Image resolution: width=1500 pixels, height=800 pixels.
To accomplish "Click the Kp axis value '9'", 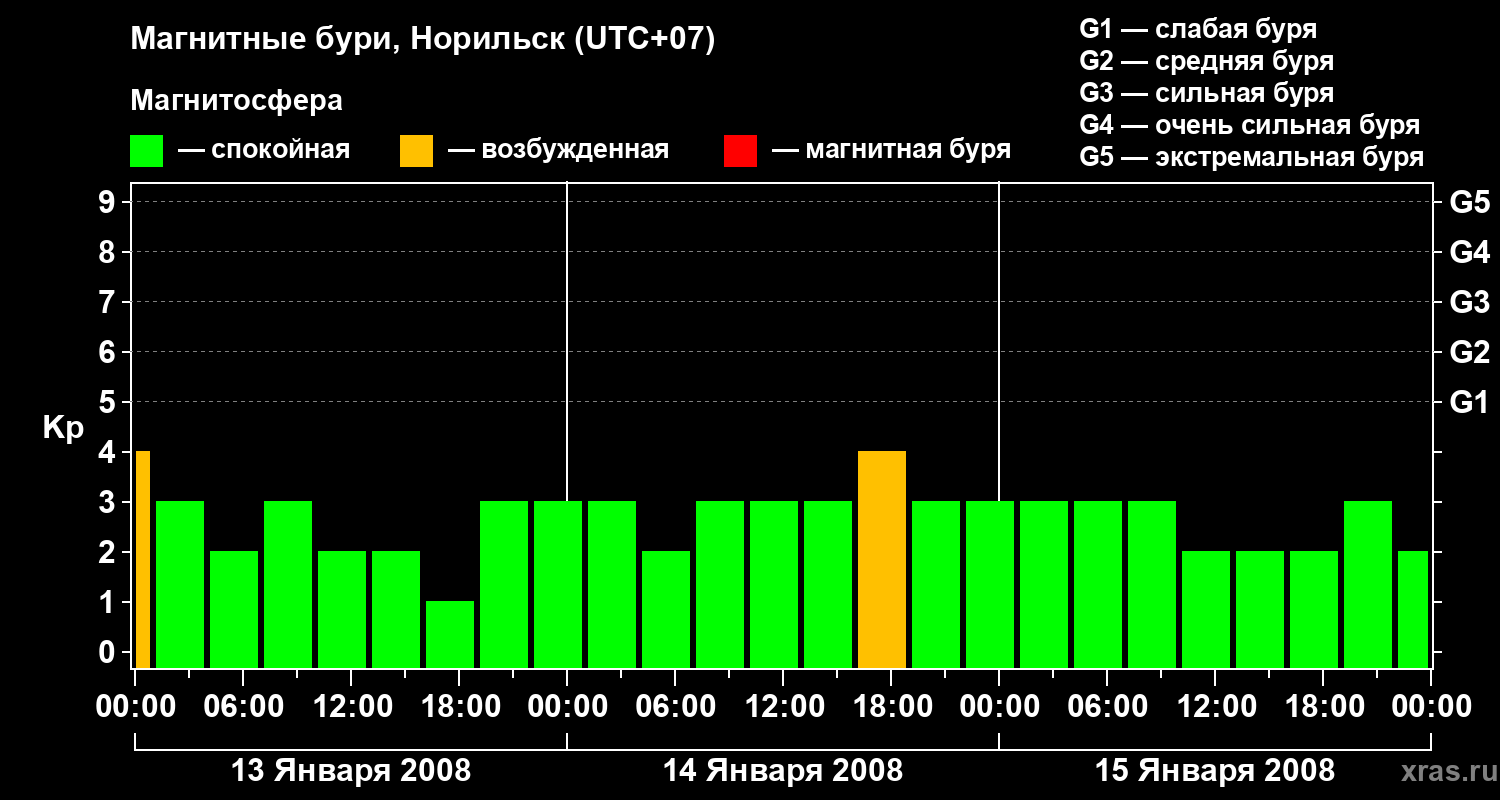I will (108, 203).
